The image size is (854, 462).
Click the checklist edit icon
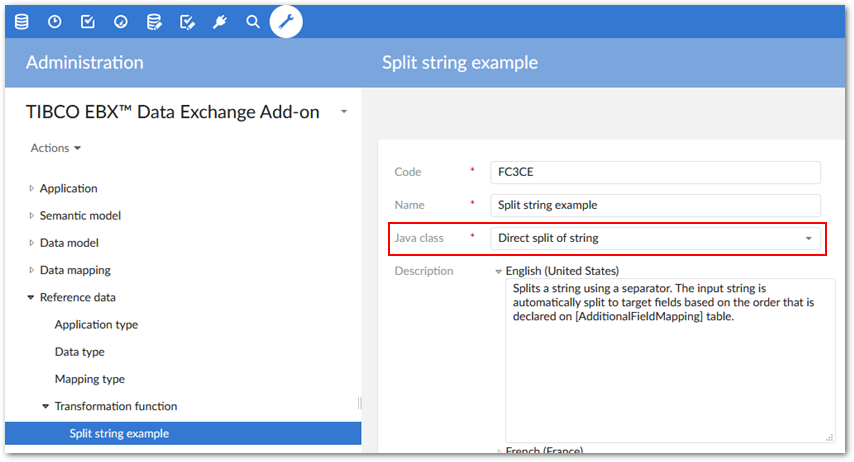187,21
